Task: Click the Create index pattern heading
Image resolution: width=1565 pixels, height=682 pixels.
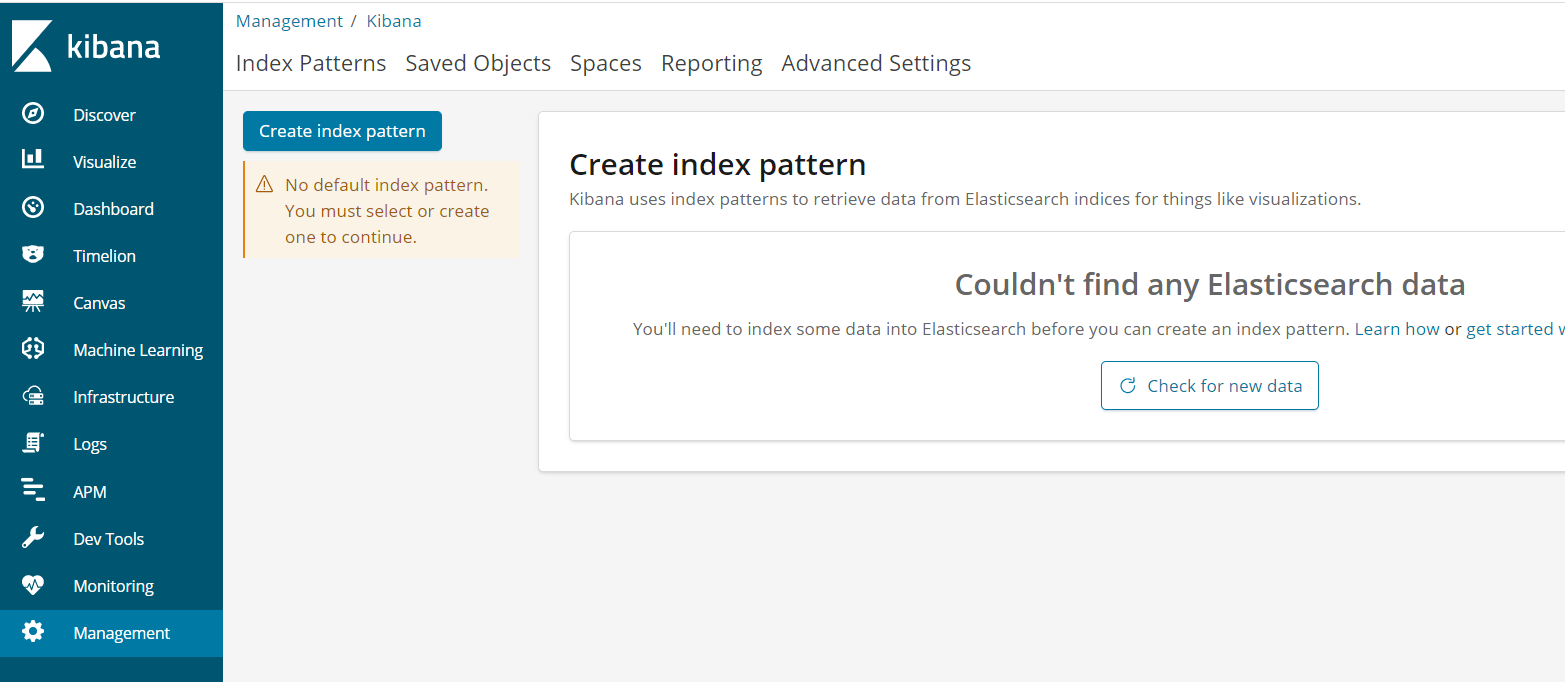Action: point(717,164)
